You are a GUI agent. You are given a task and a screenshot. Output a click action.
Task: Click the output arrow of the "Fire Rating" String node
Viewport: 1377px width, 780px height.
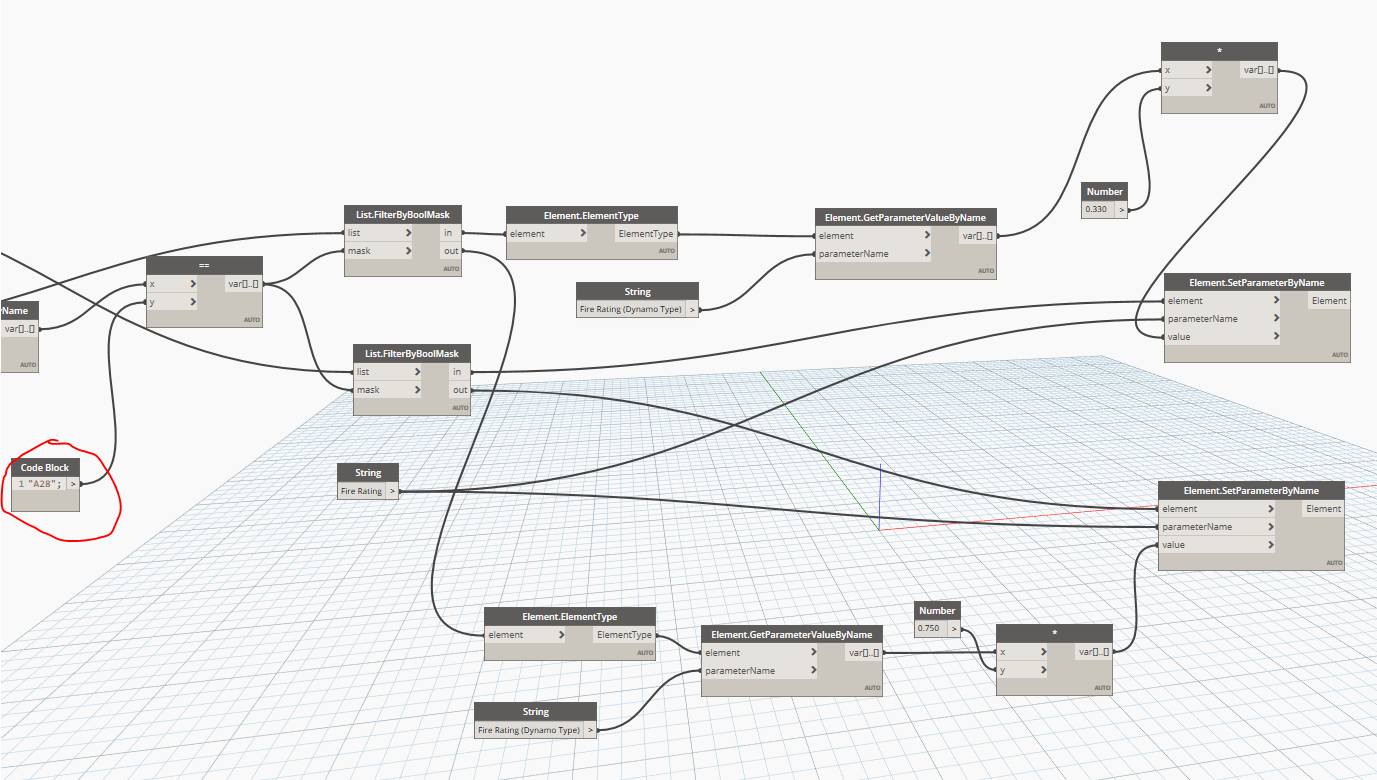[x=393, y=491]
